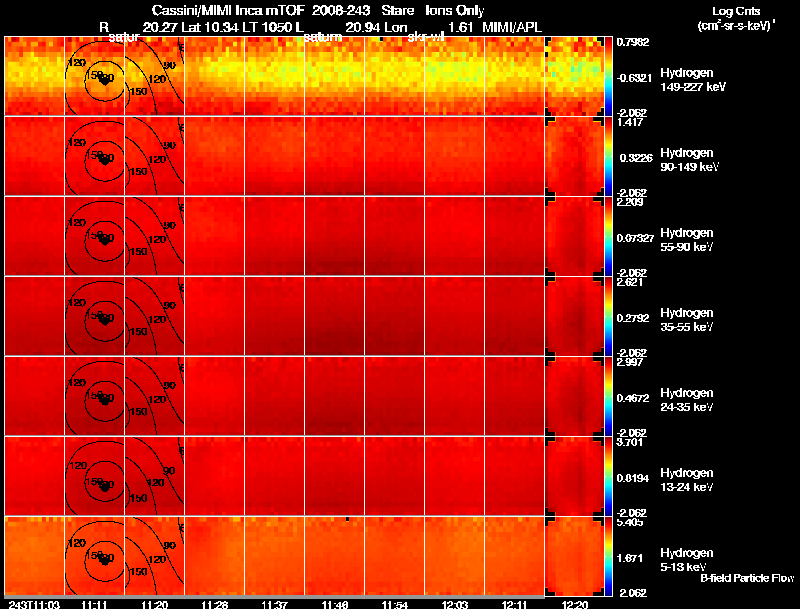Click the colorbar maximum value '2.997'
800x609 pixels.
pyautogui.click(x=630, y=363)
